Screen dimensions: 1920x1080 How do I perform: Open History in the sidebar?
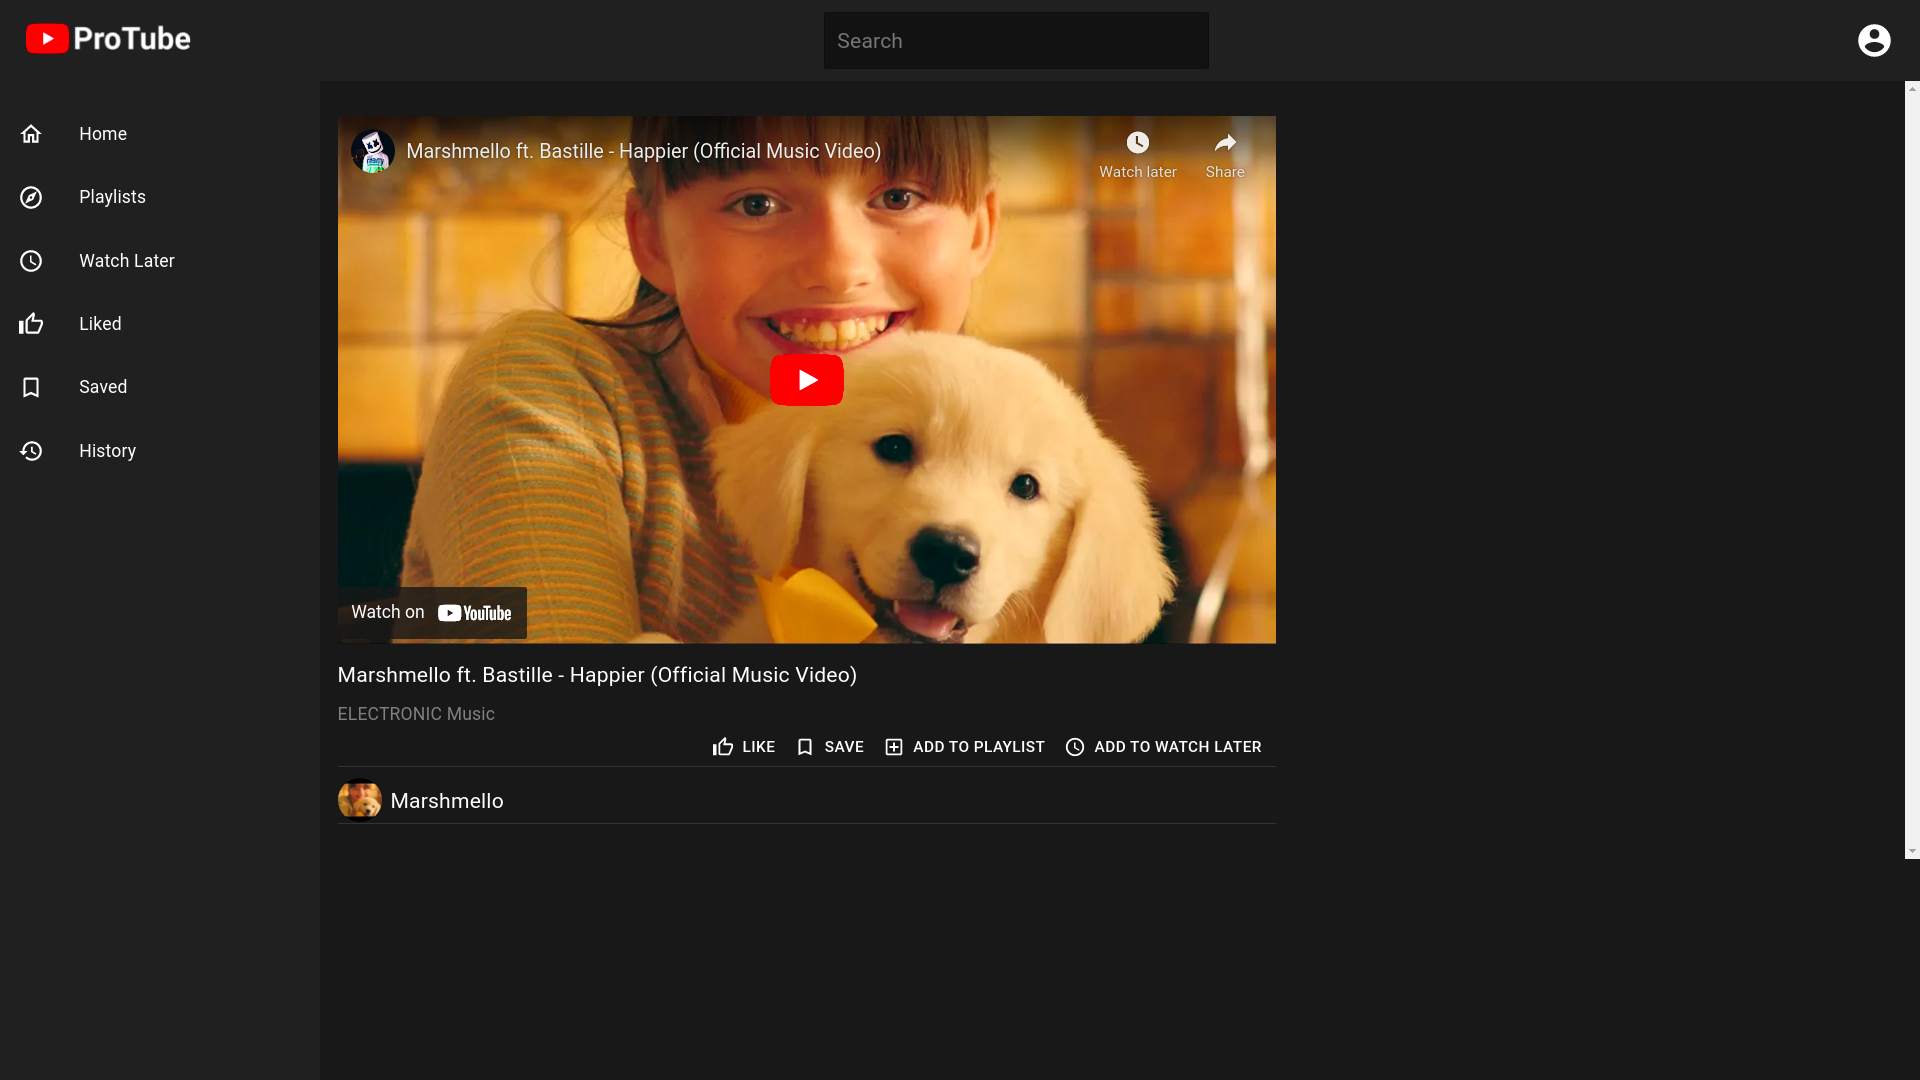pyautogui.click(x=160, y=451)
